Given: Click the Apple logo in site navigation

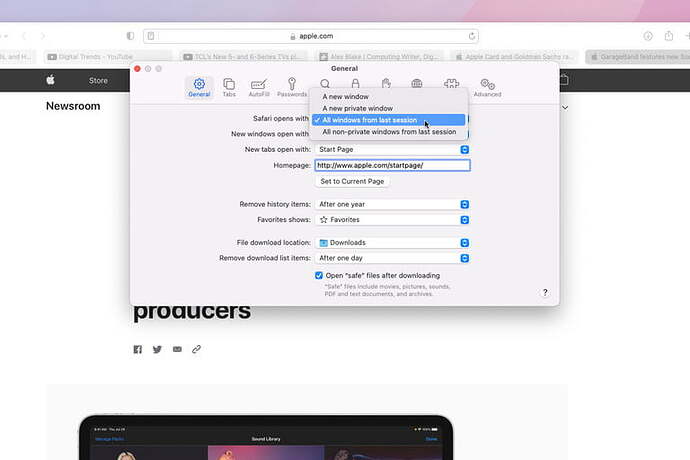Looking at the screenshot, I should [51, 80].
